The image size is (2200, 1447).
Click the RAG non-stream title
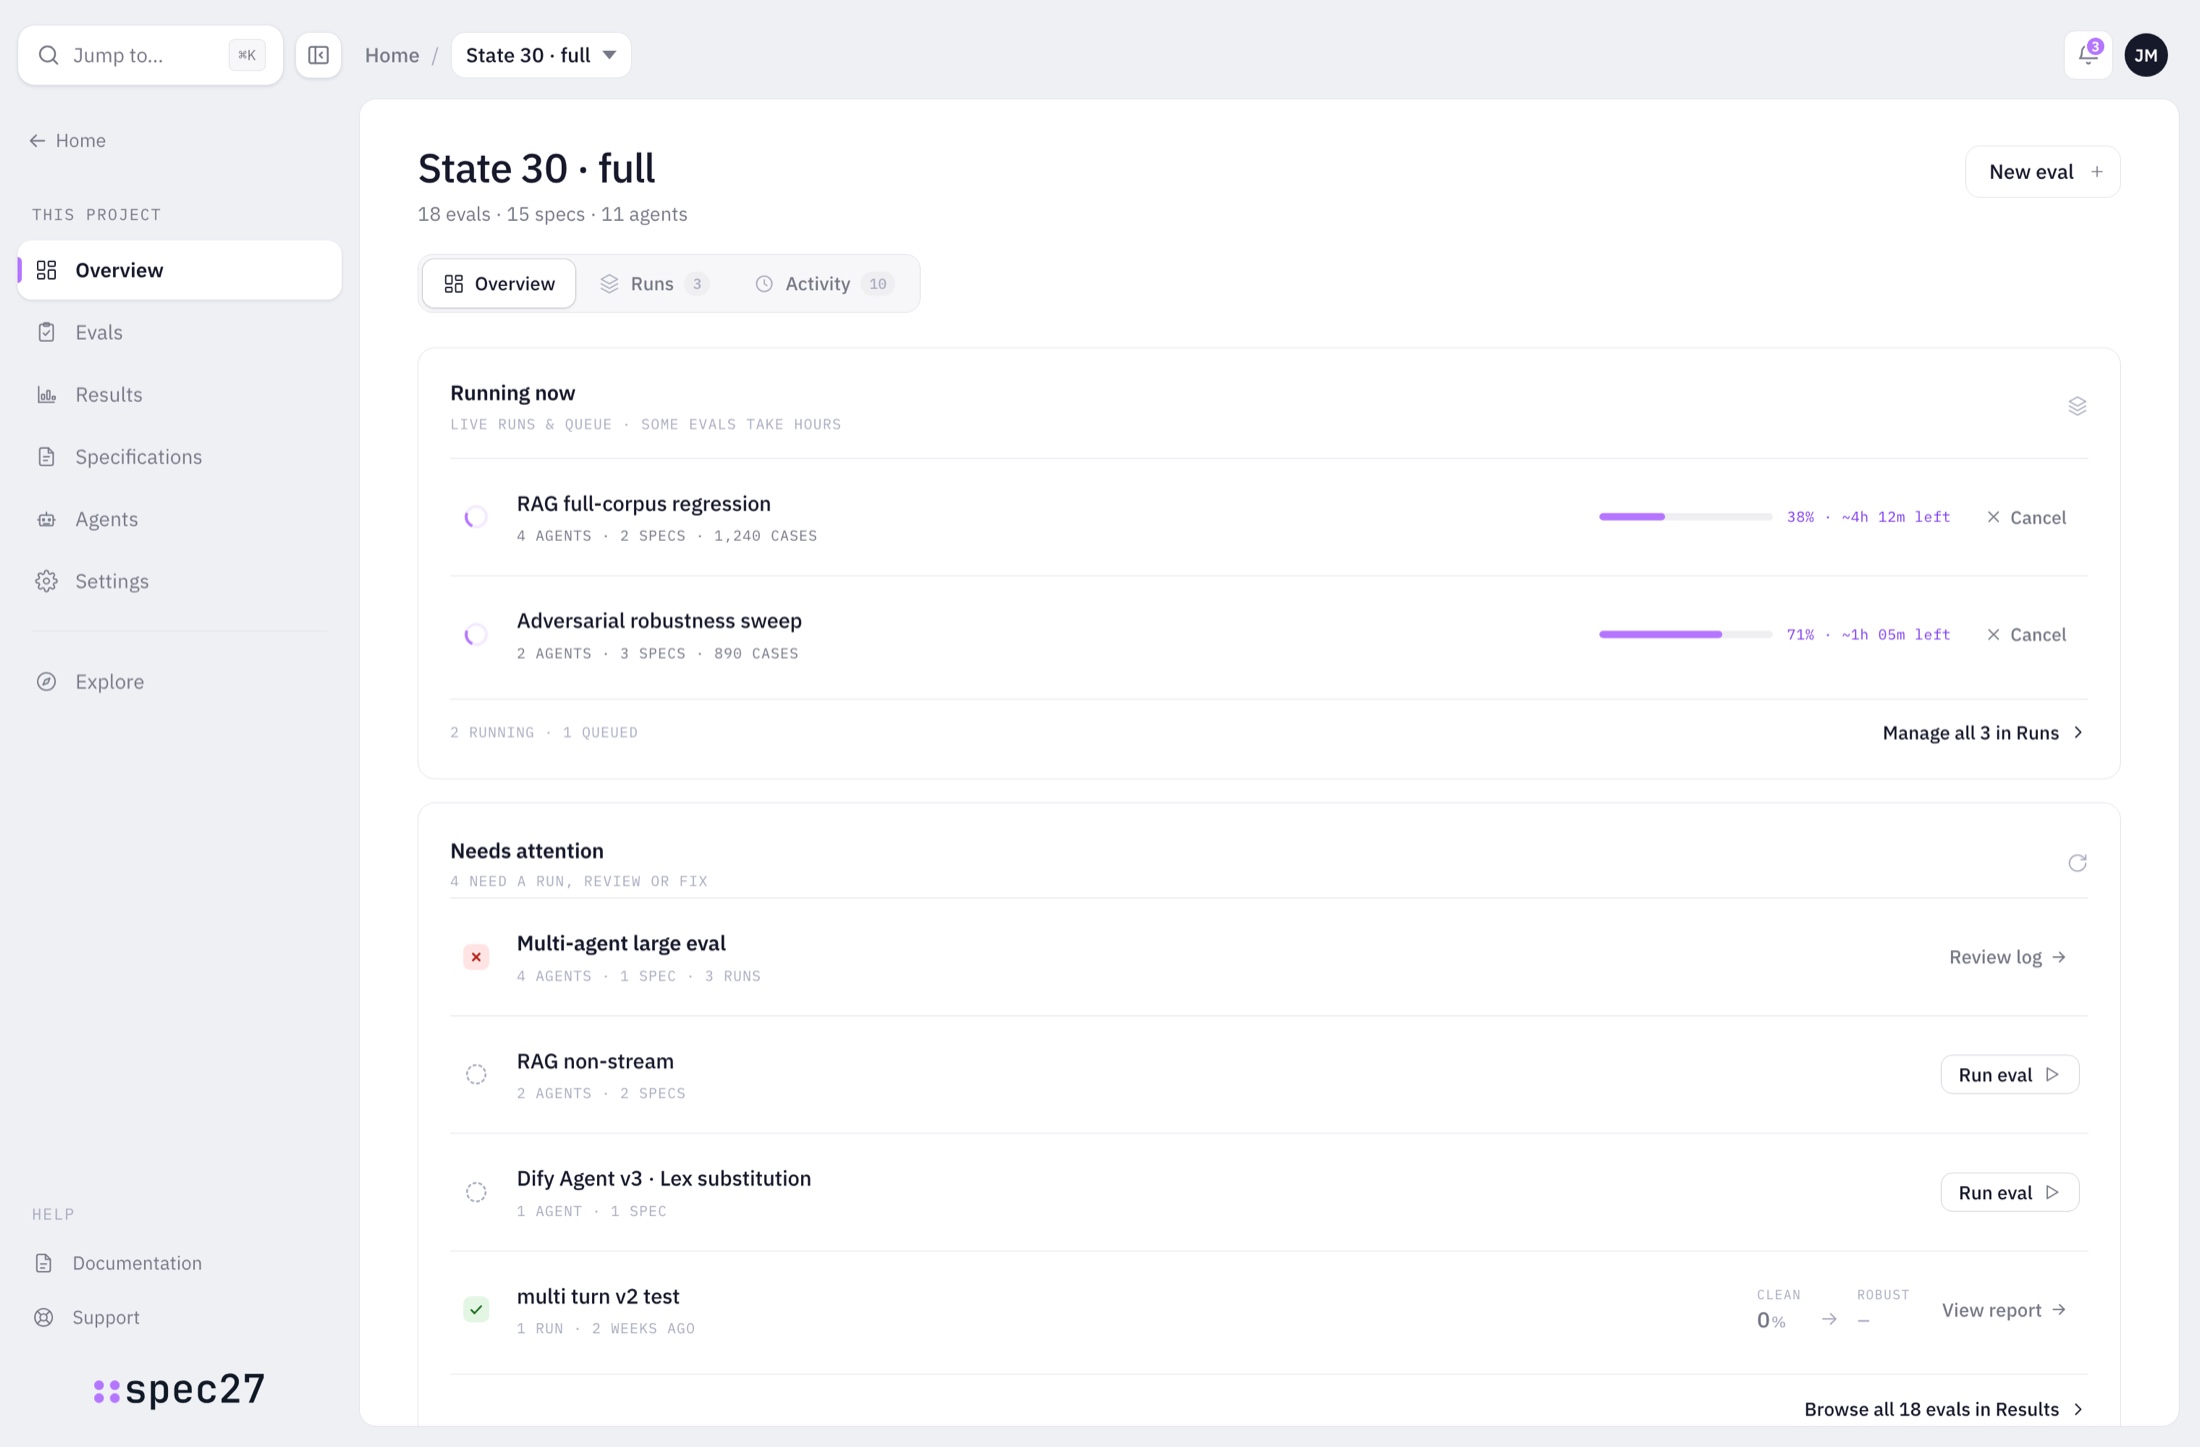coord(595,1061)
